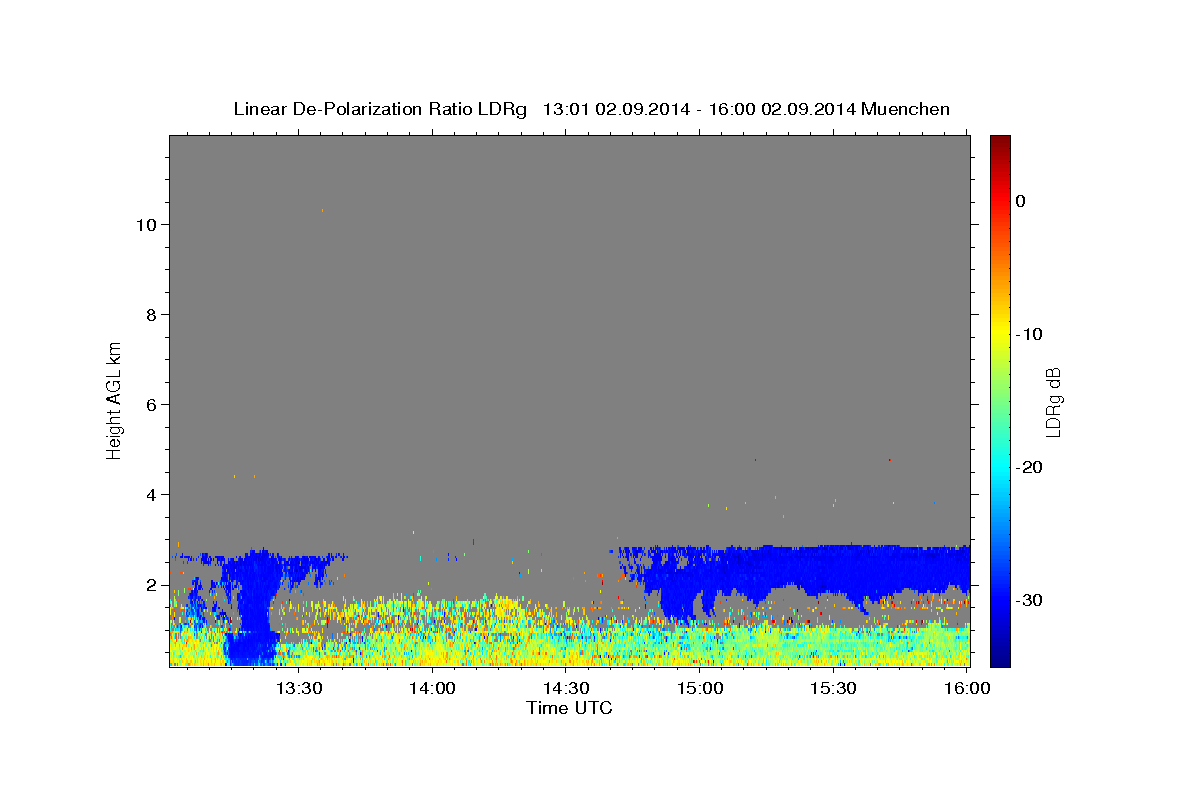Image resolution: width=1200 pixels, height=800 pixels.
Task: Click the 15:30 time tick label
Action: coord(833,688)
